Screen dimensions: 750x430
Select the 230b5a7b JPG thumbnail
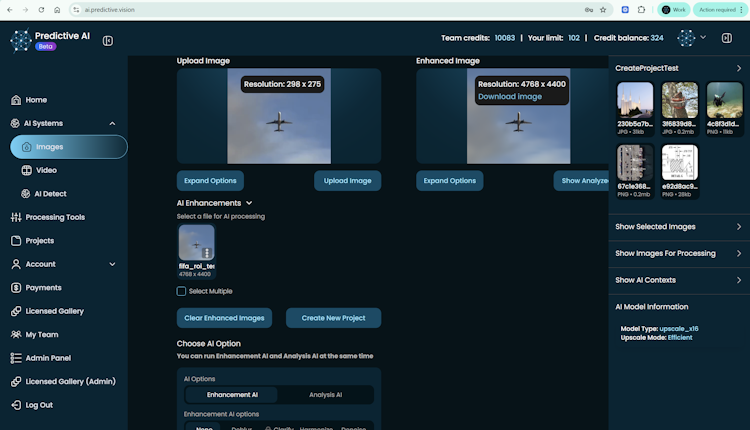coord(635,99)
